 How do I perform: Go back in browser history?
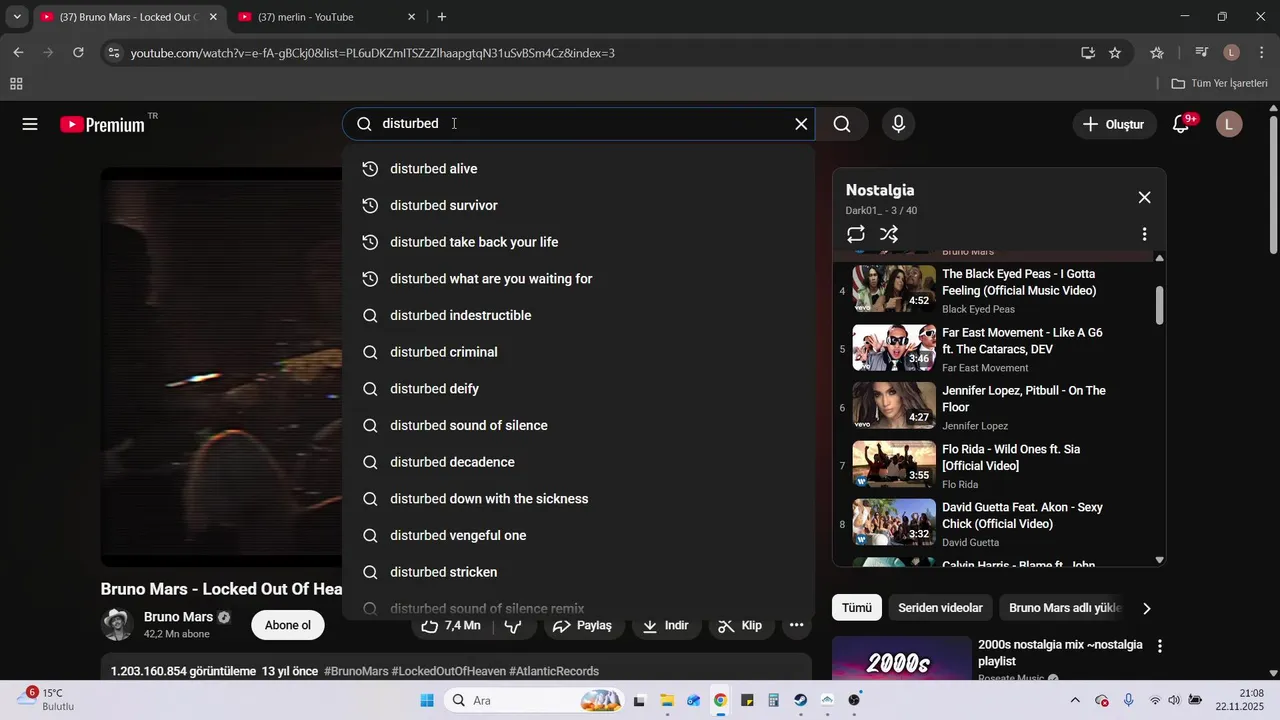click(18, 53)
